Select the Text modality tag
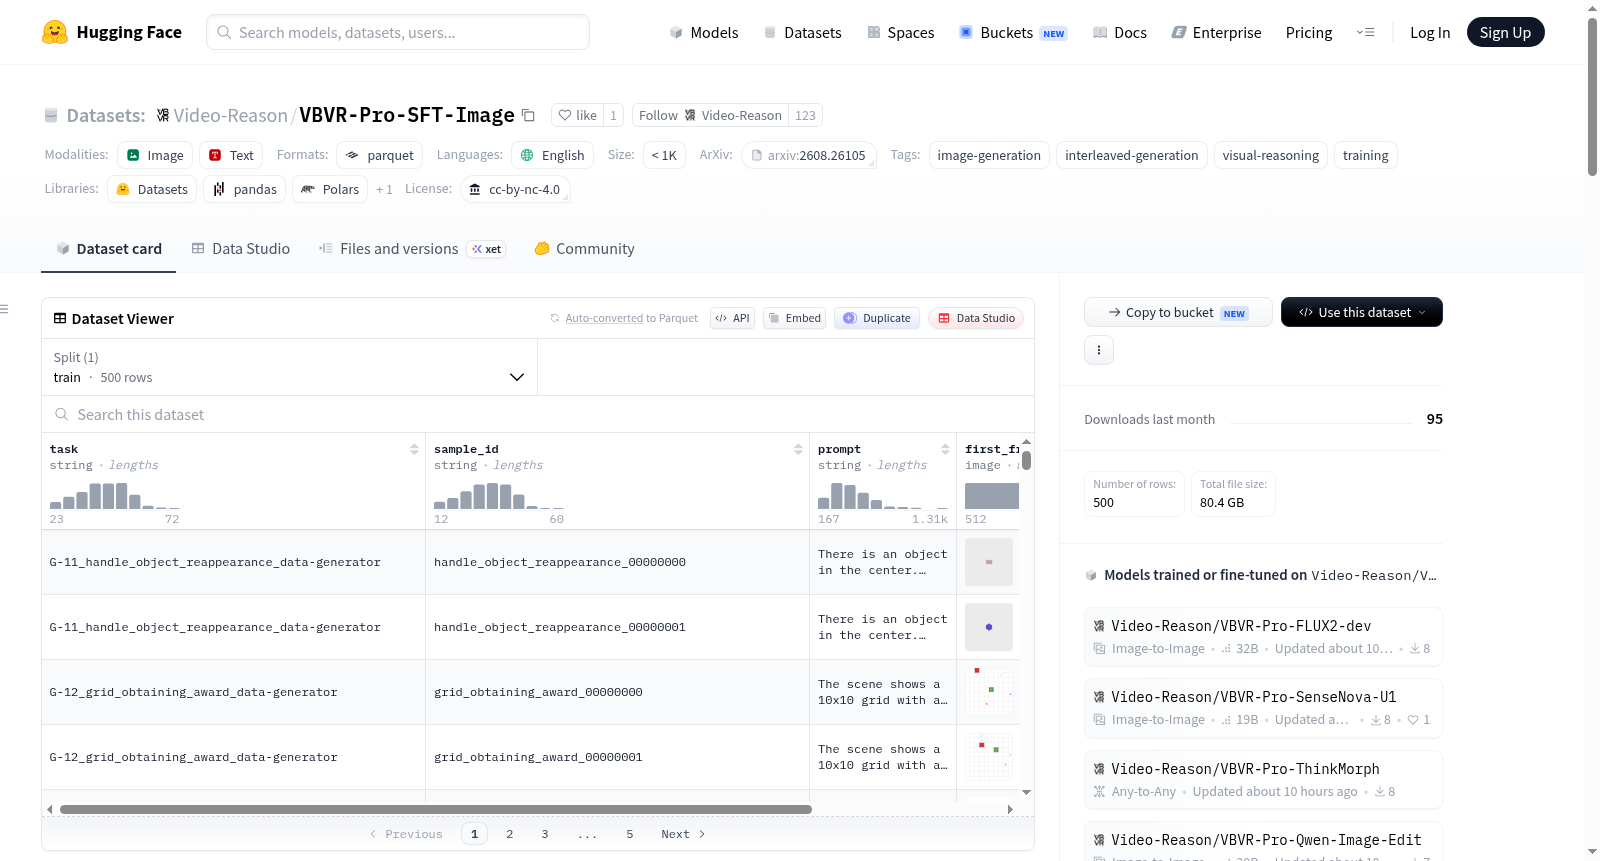This screenshot has height=861, width=1600. pos(231,155)
